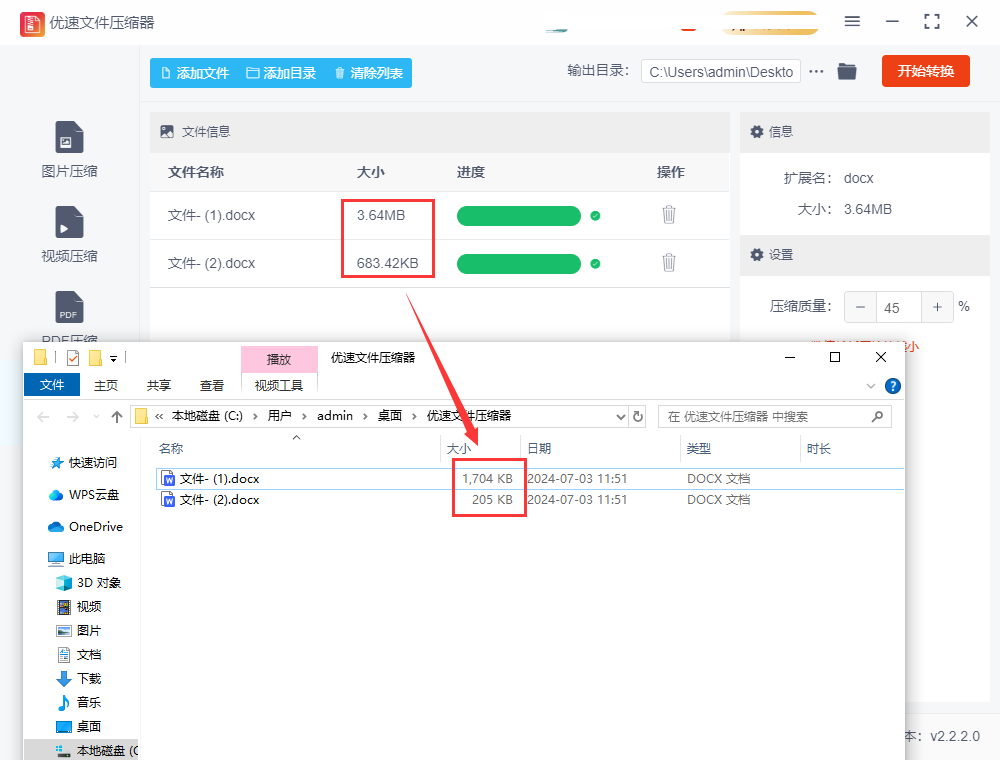The width and height of the screenshot is (1000, 760).
Task: Select 文件- (1).docx row in compressor list
Action: click(x=439, y=216)
